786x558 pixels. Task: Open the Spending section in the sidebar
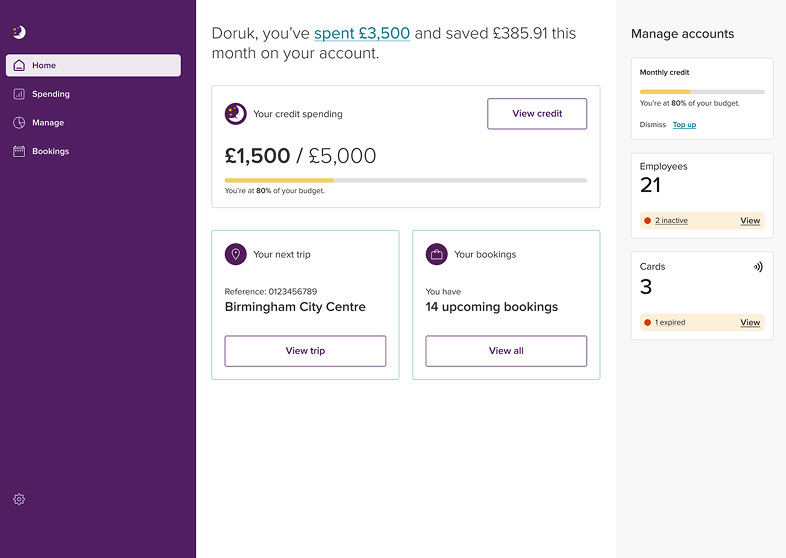click(50, 94)
